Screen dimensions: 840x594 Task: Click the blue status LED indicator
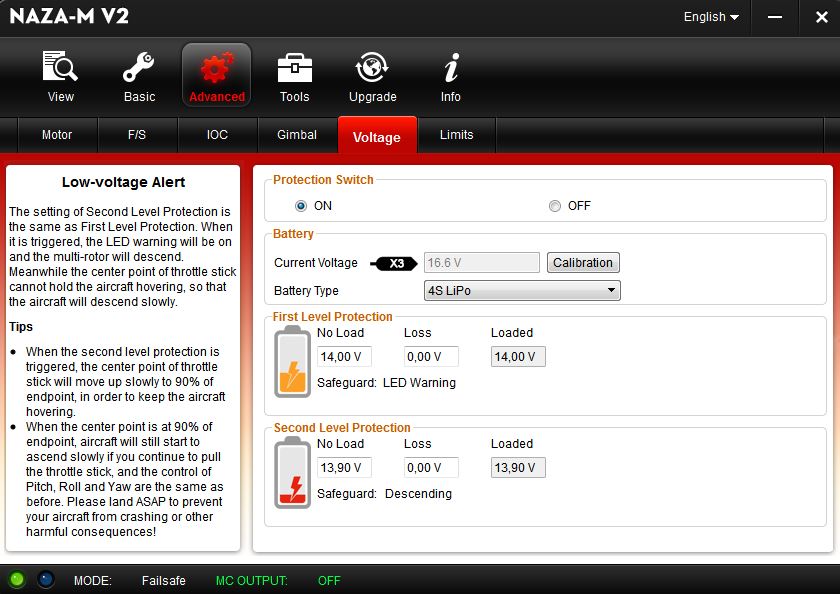[46, 579]
